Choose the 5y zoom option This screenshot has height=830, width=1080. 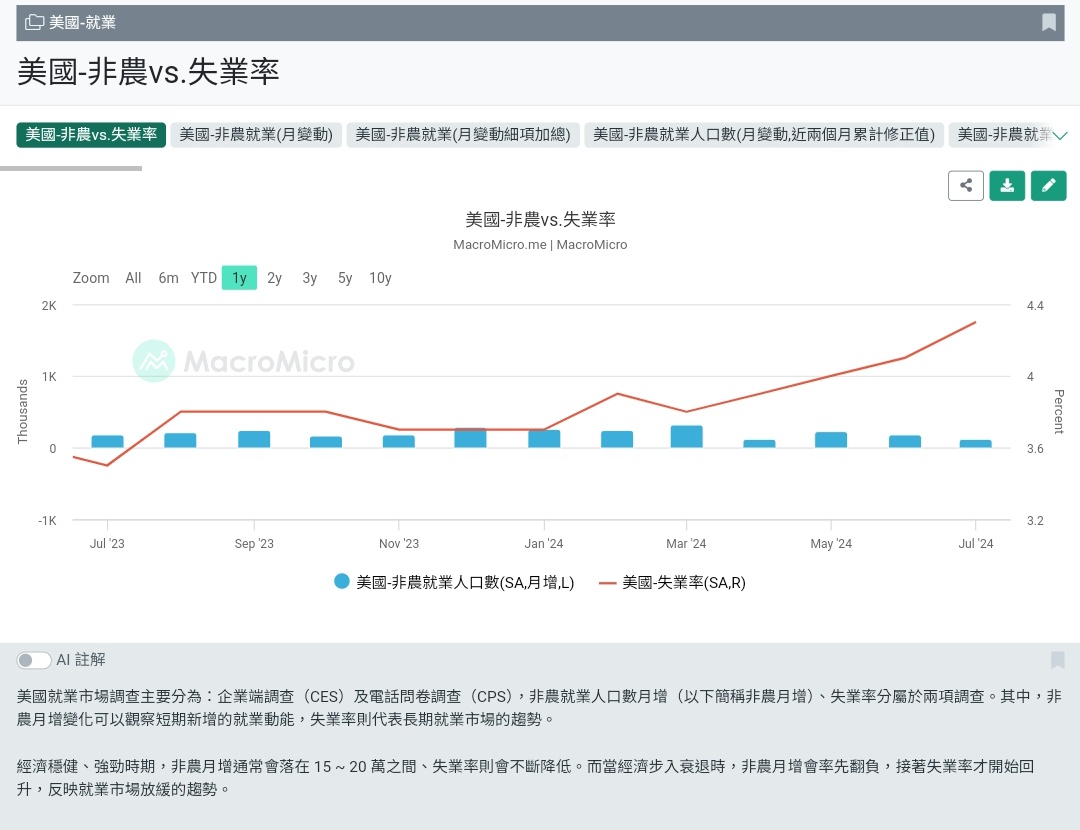point(345,278)
